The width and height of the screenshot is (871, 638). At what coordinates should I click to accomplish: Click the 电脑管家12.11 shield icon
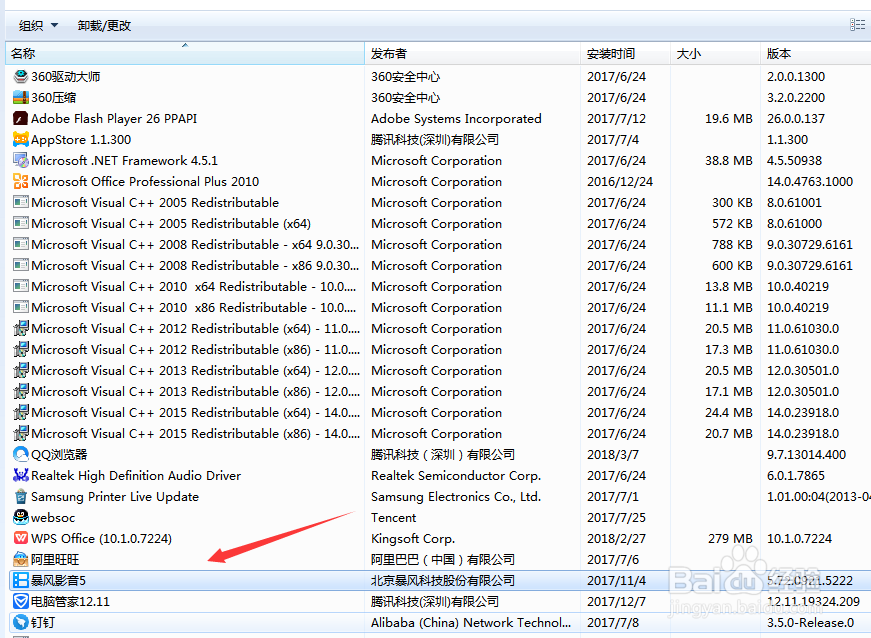[21, 601]
